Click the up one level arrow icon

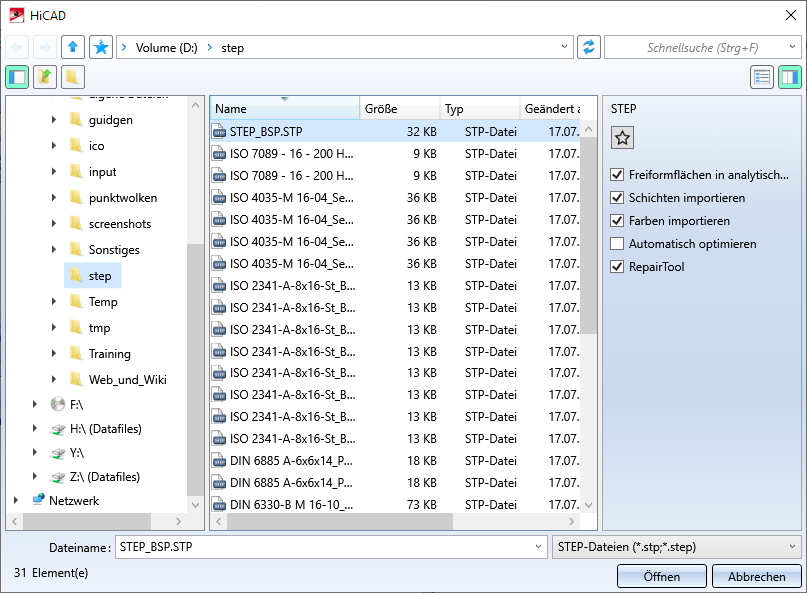(73, 47)
